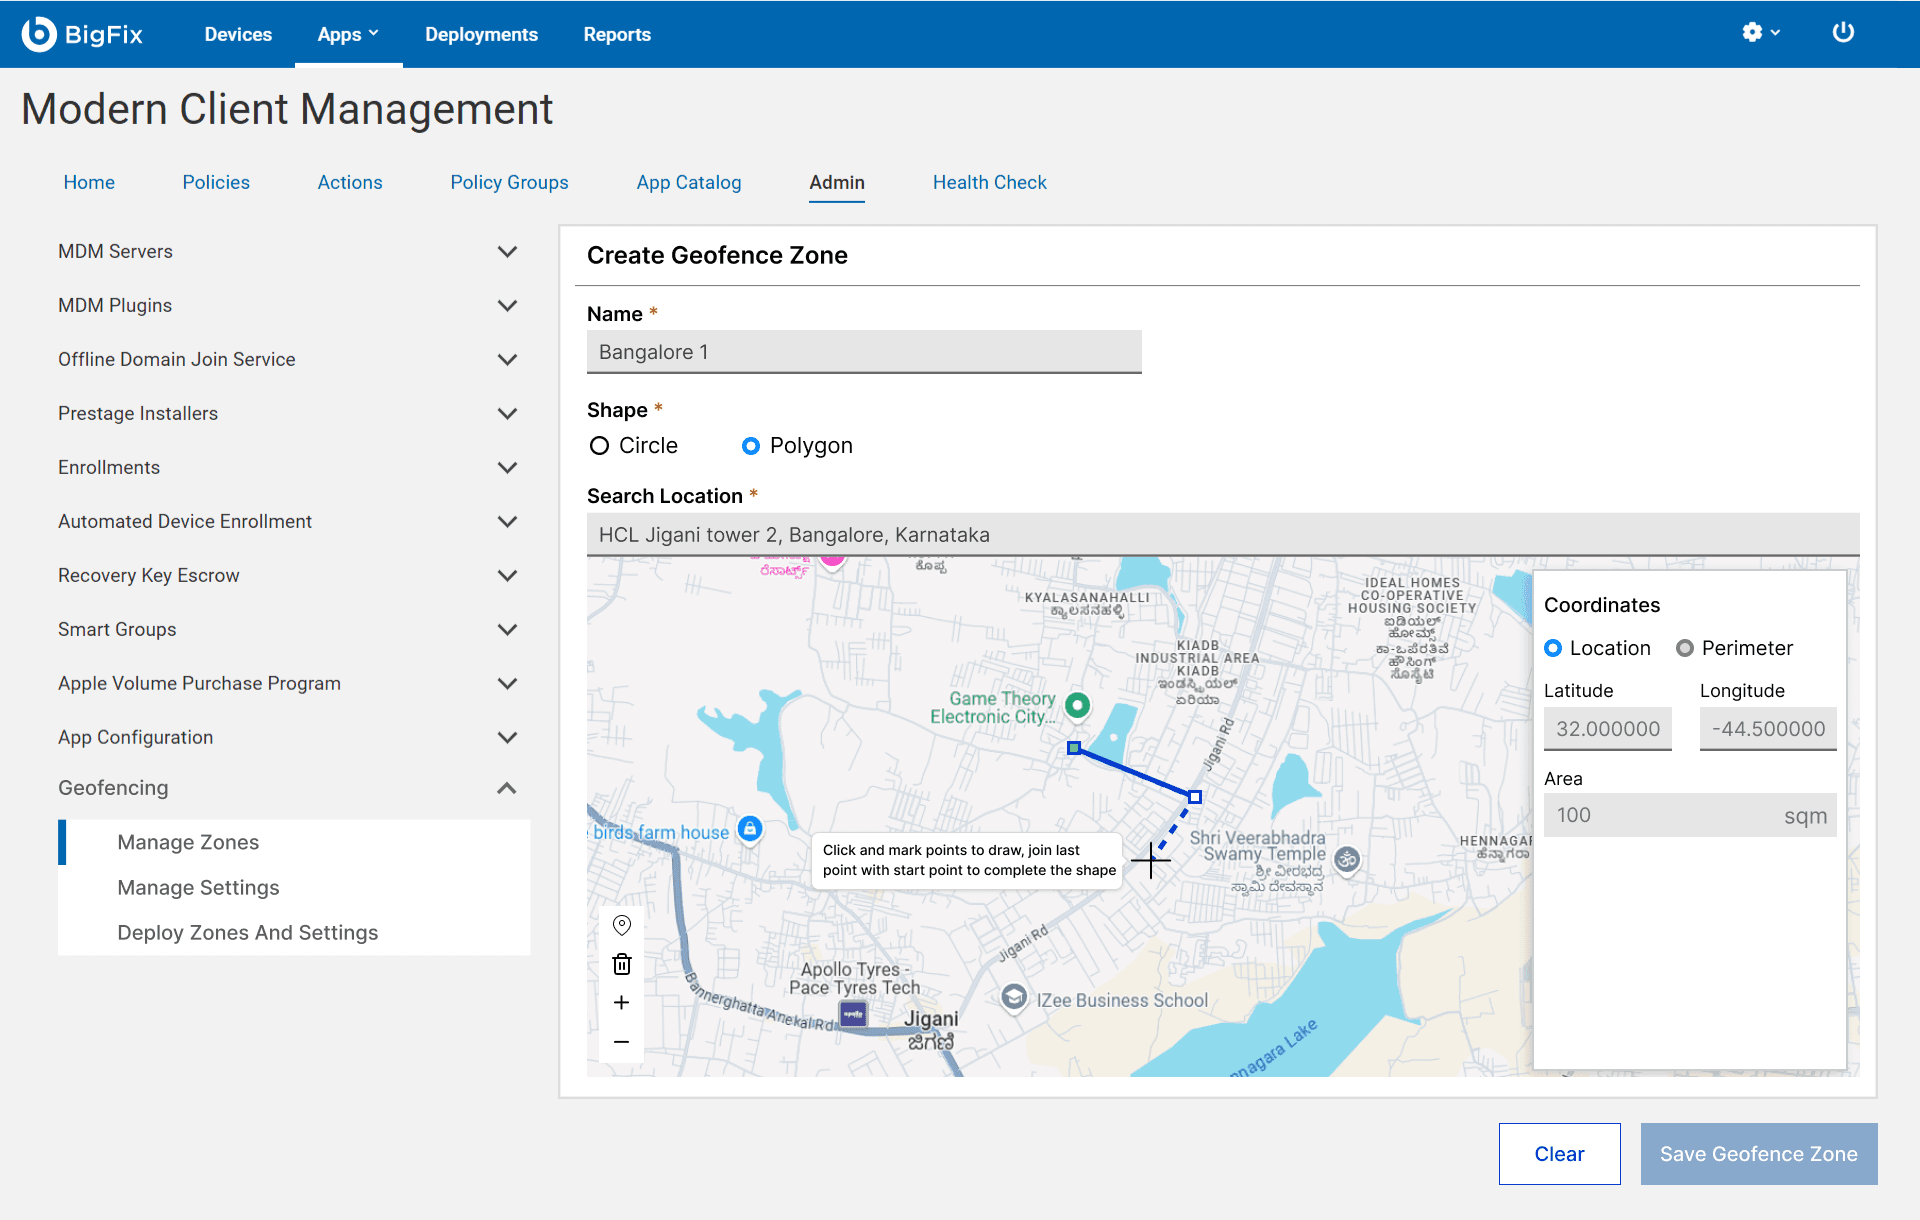Click the Clear button
The width and height of the screenshot is (1920, 1220).
coord(1560,1154)
